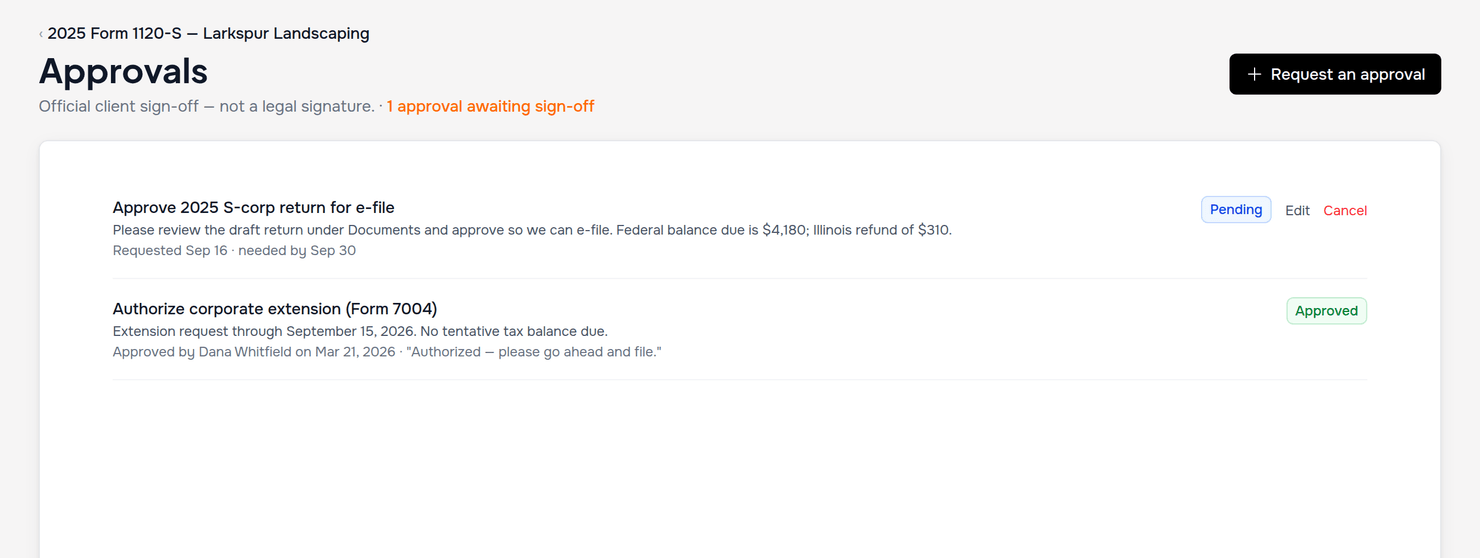Click the blue Pending status badge
The width and height of the screenshot is (1480, 558).
(1236, 209)
